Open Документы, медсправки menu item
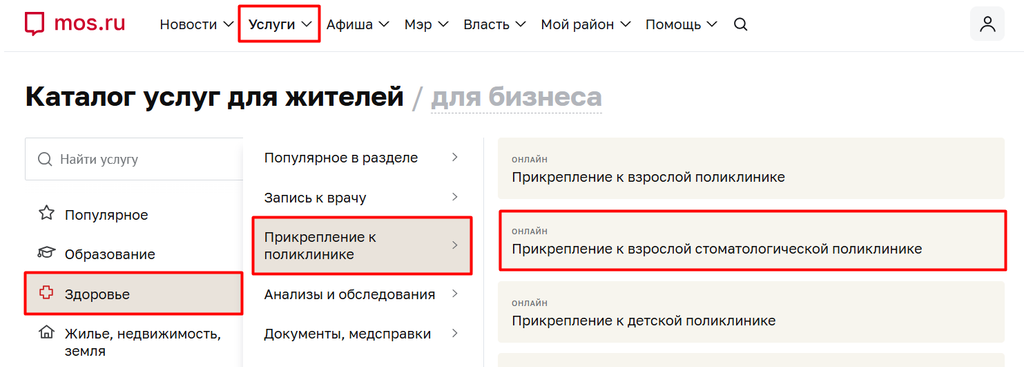The image size is (1024, 367). (362, 334)
